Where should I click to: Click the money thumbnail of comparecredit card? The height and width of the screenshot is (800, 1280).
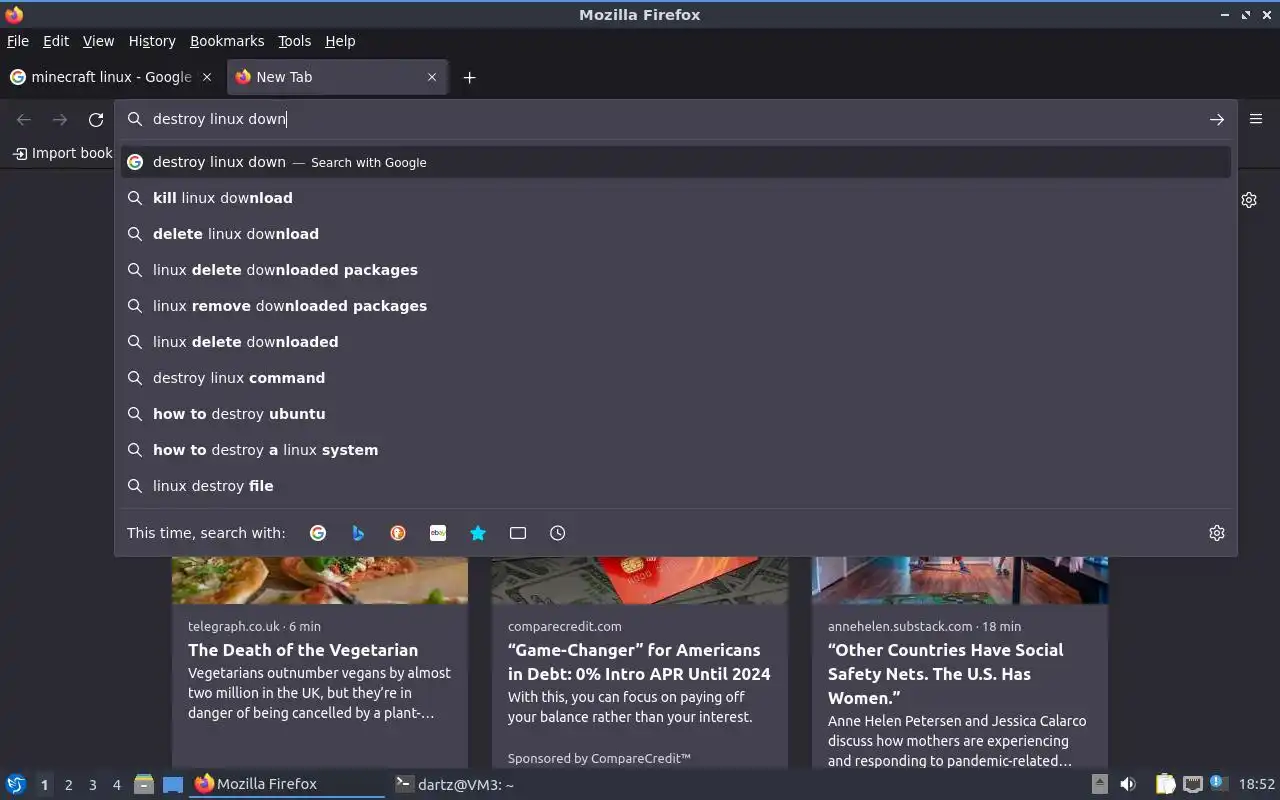tap(640, 580)
